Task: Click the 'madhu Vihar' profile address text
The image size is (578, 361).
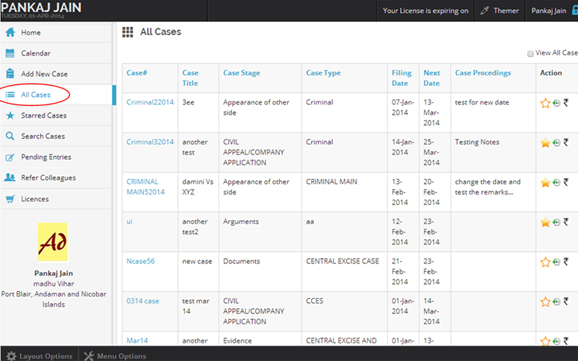Action: tap(53, 284)
